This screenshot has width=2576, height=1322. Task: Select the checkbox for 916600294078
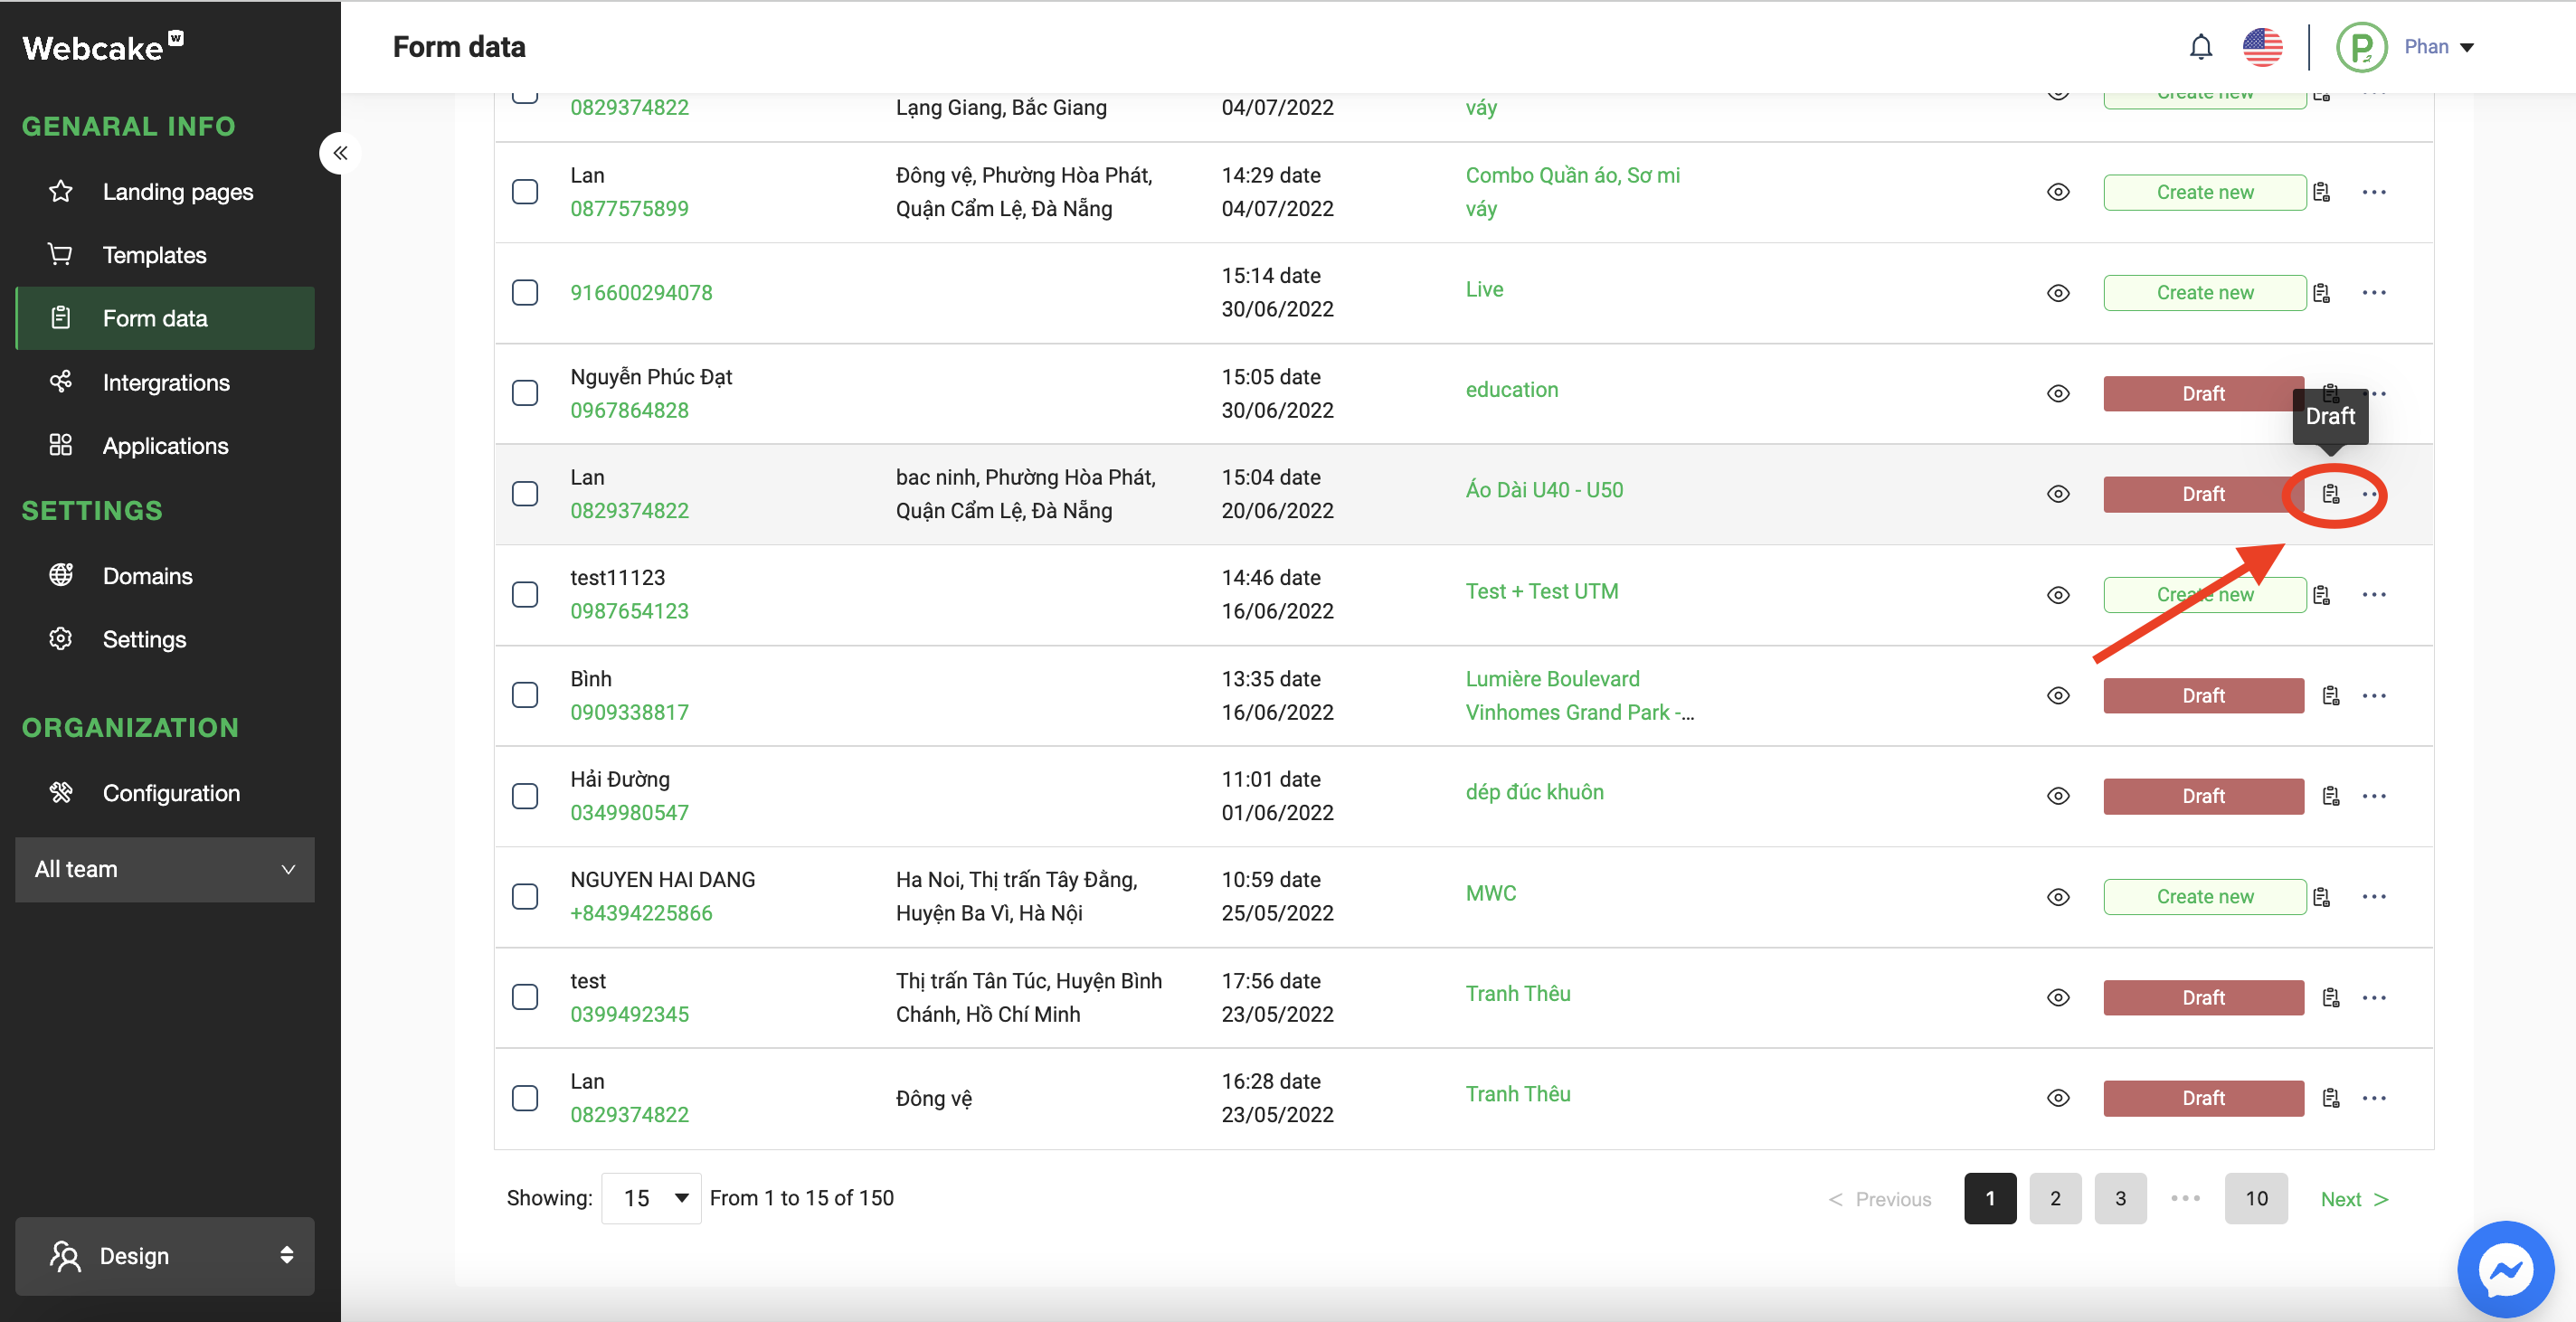(525, 293)
